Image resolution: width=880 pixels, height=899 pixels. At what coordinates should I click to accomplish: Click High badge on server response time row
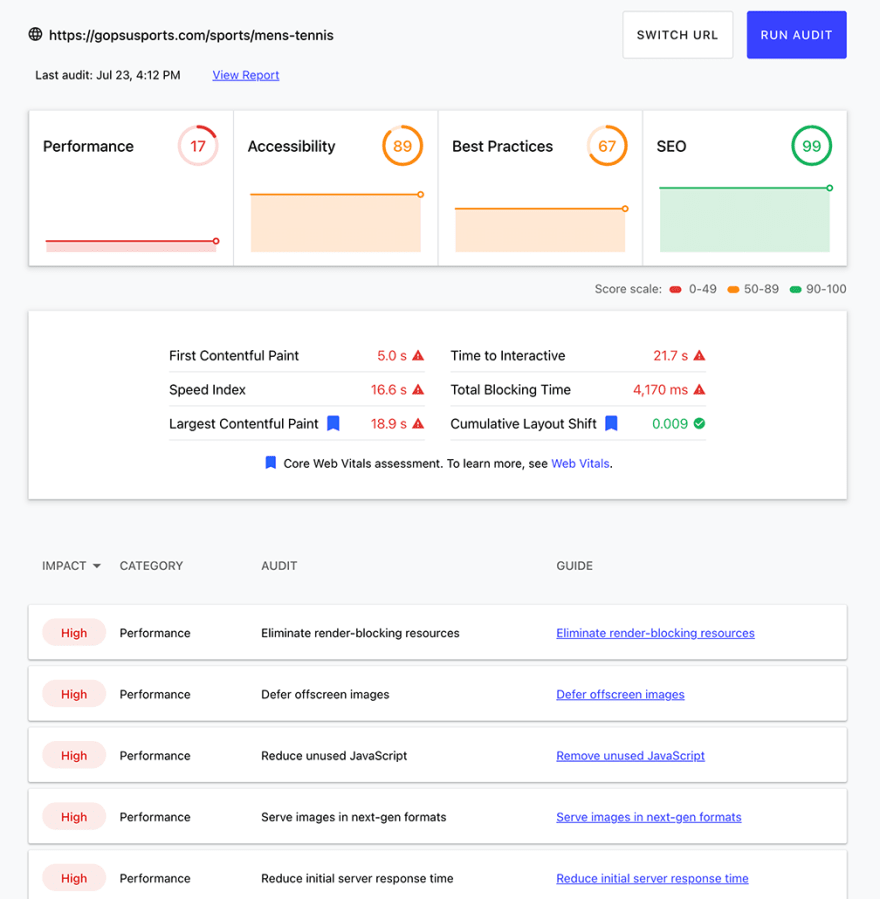point(74,878)
